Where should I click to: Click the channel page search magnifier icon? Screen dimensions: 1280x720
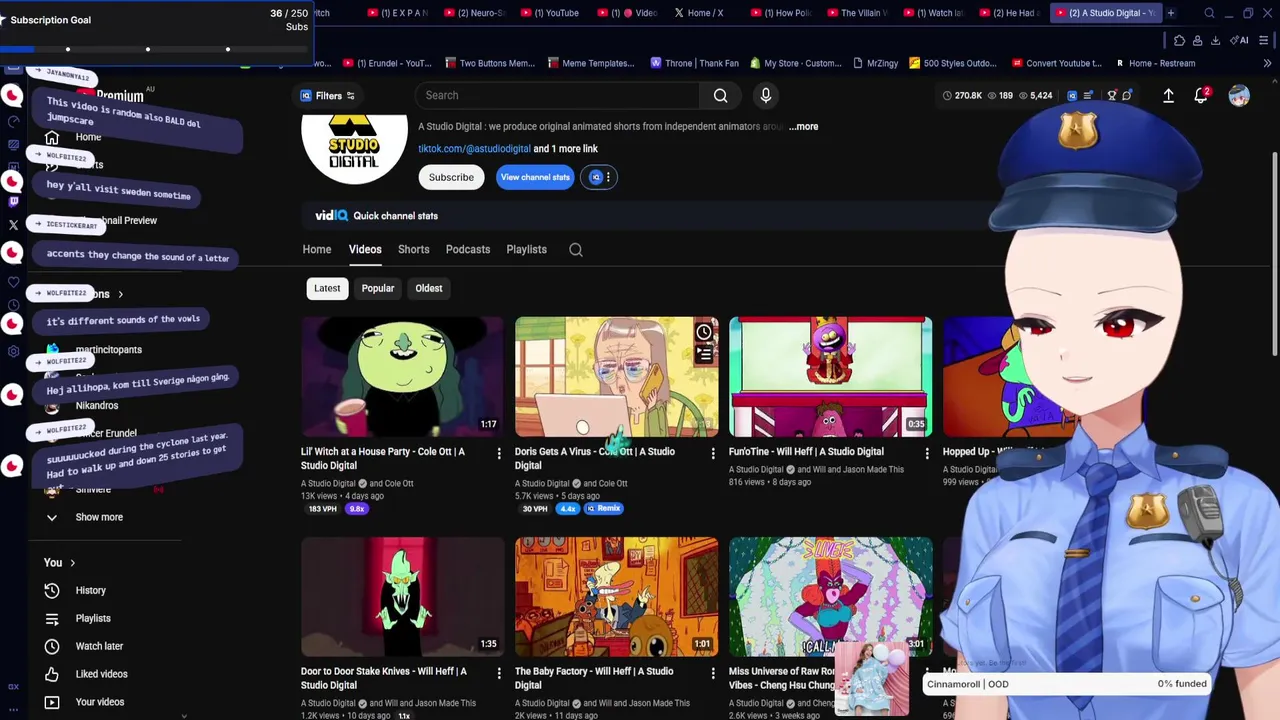[576, 250]
